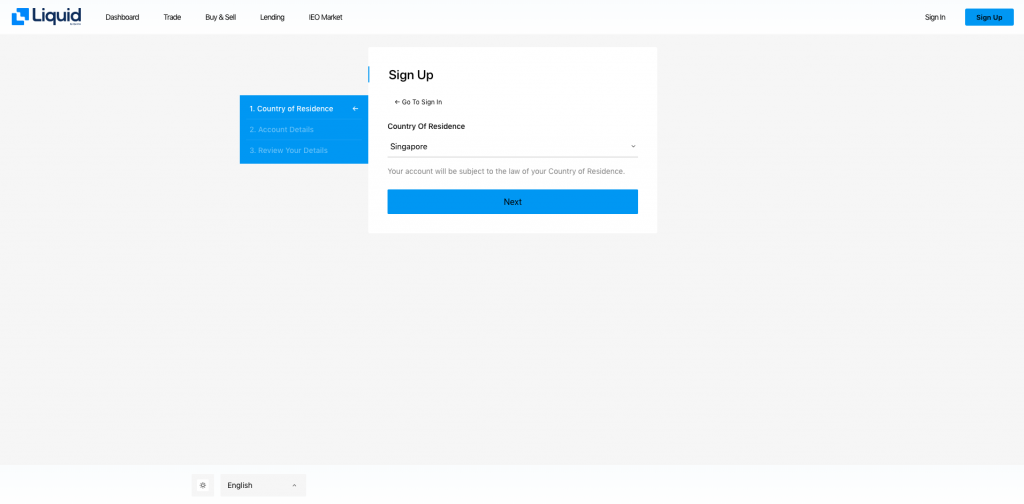Click the arrow icon beside Country of Residence step
Screen dimensions: 1024x504
[x=355, y=109]
